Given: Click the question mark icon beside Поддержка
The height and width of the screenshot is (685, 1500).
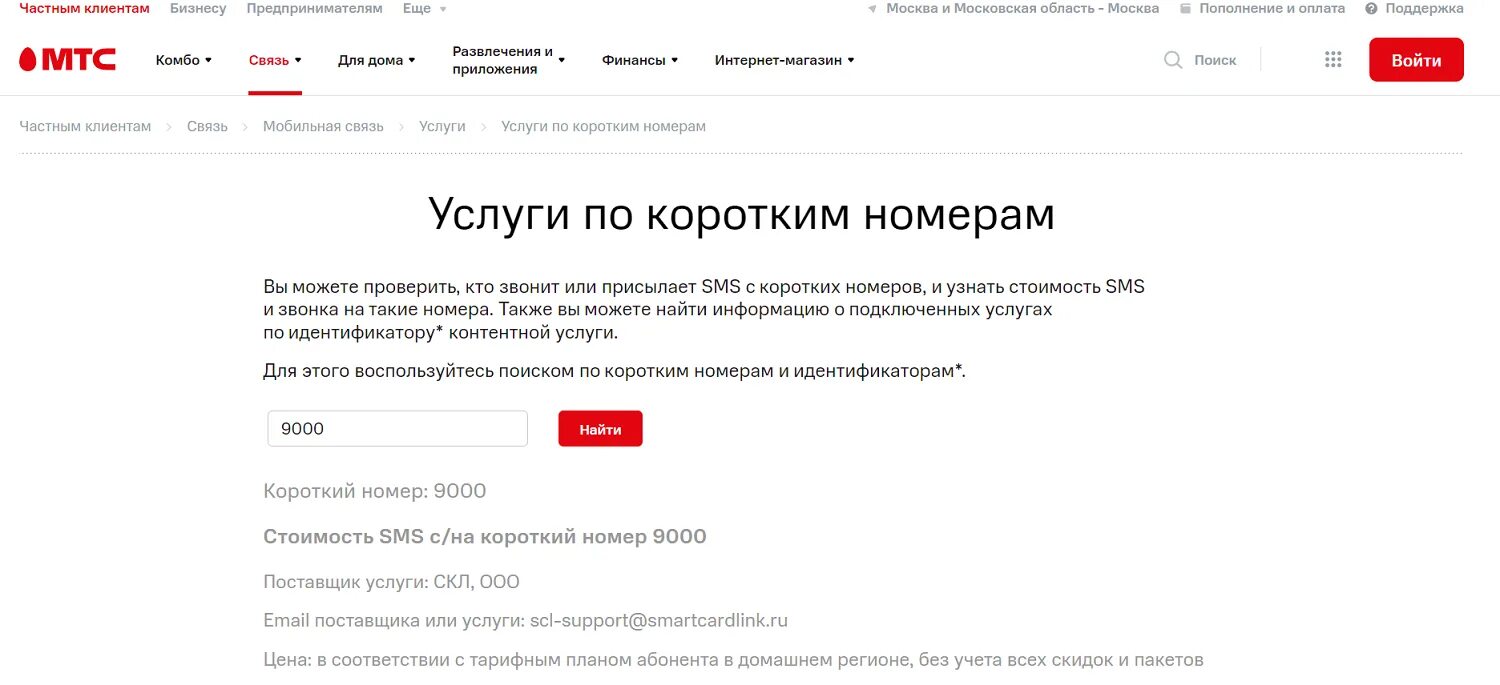Looking at the screenshot, I should (1371, 8).
